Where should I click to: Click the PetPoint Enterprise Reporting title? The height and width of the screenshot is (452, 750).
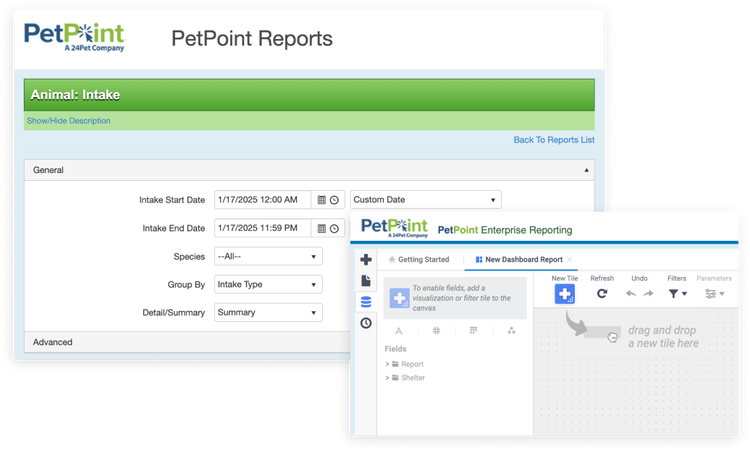click(x=505, y=230)
